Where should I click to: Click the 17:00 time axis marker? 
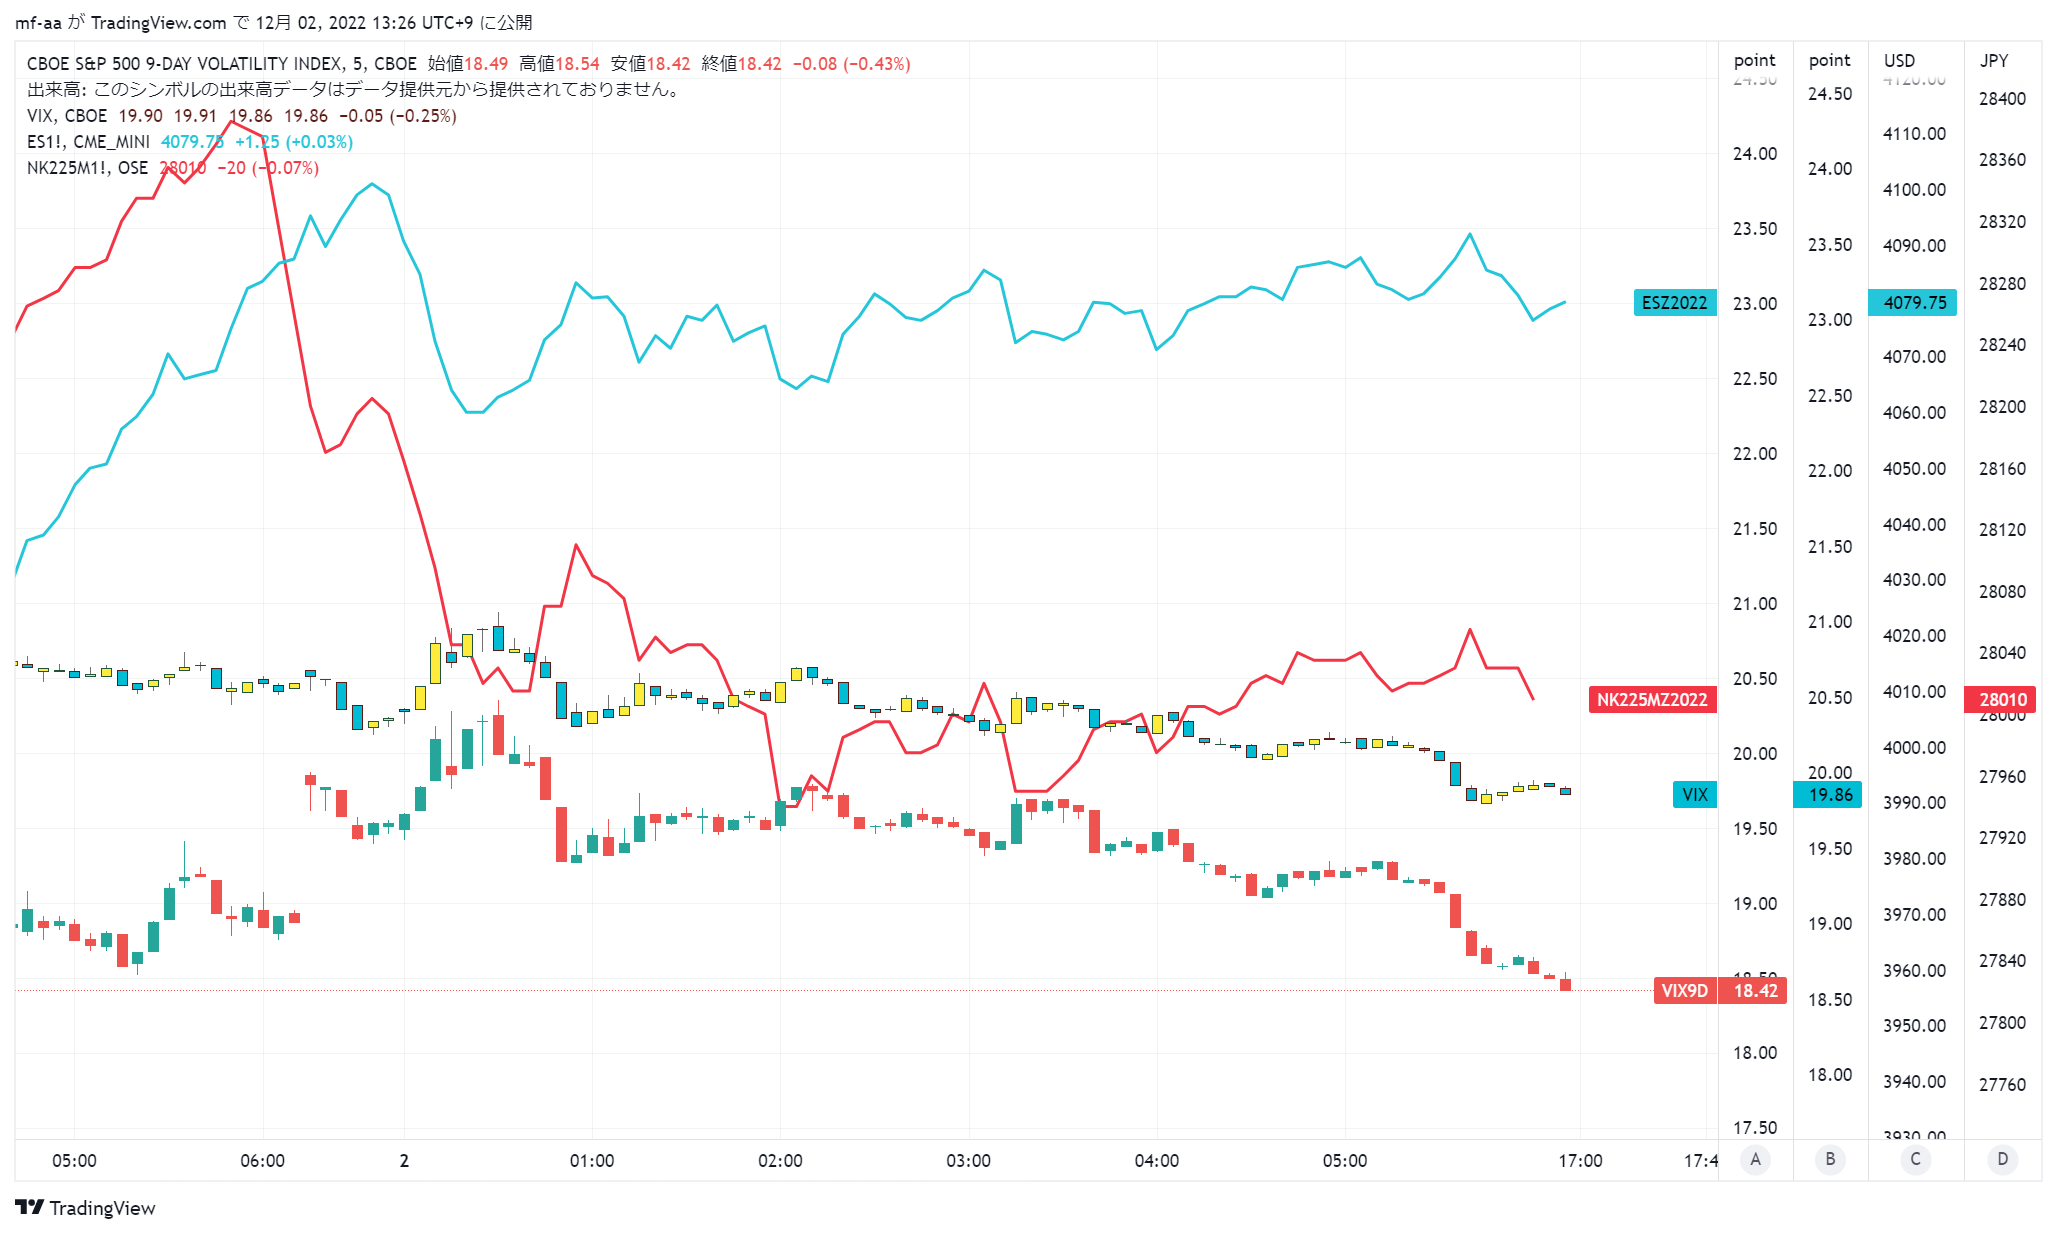click(x=1580, y=1160)
